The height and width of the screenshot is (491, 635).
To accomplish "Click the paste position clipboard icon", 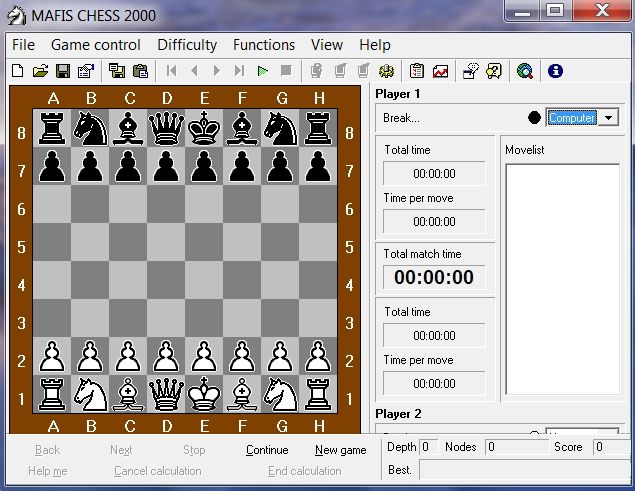I will pos(140,71).
